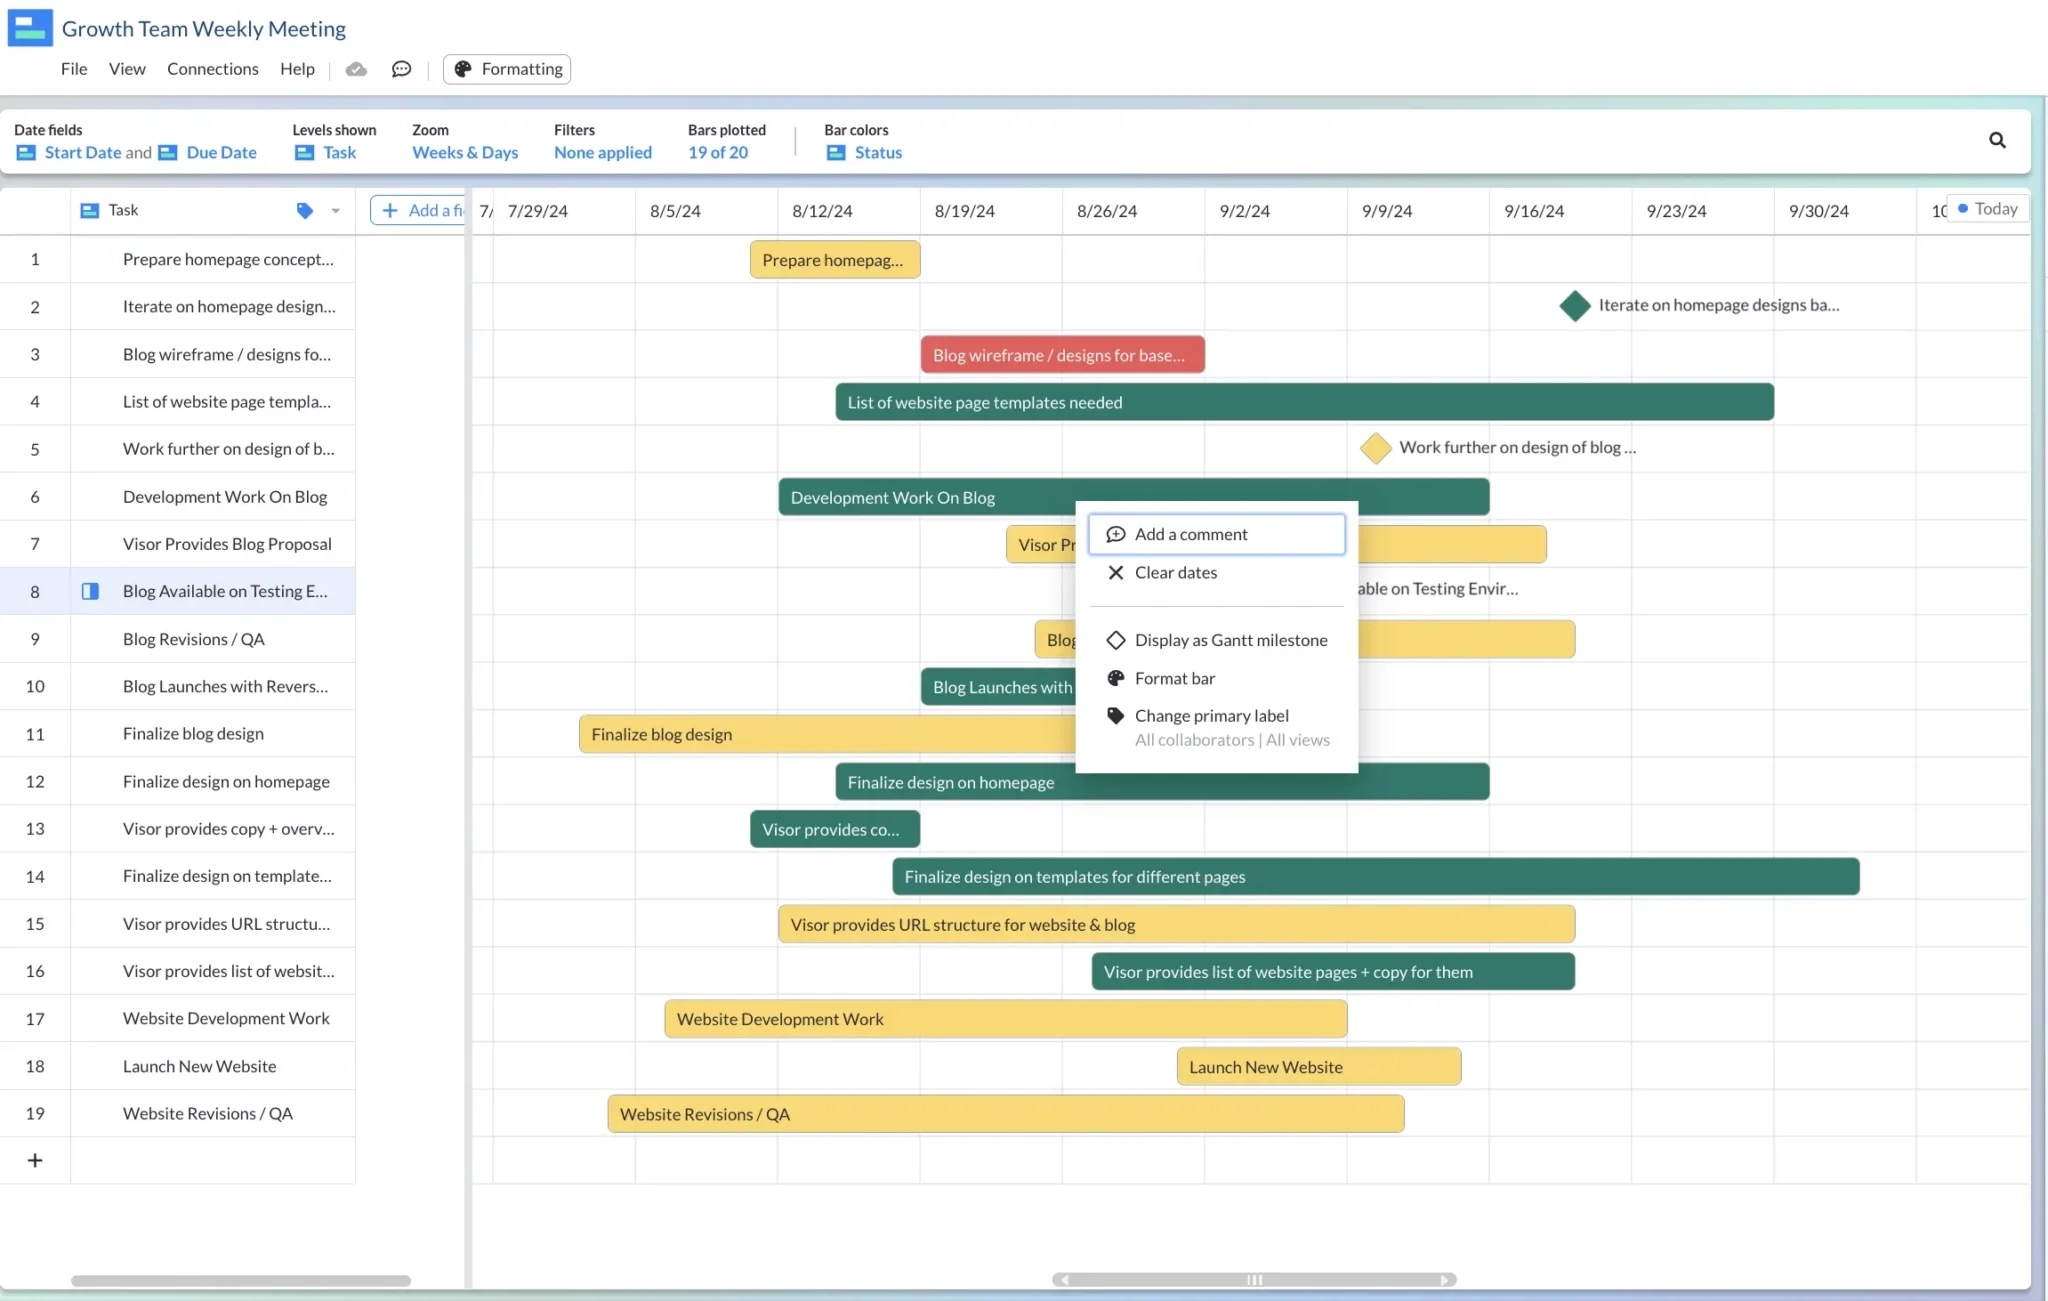2048x1301 pixels.
Task: Open the Task field dropdown arrow
Action: pos(336,210)
